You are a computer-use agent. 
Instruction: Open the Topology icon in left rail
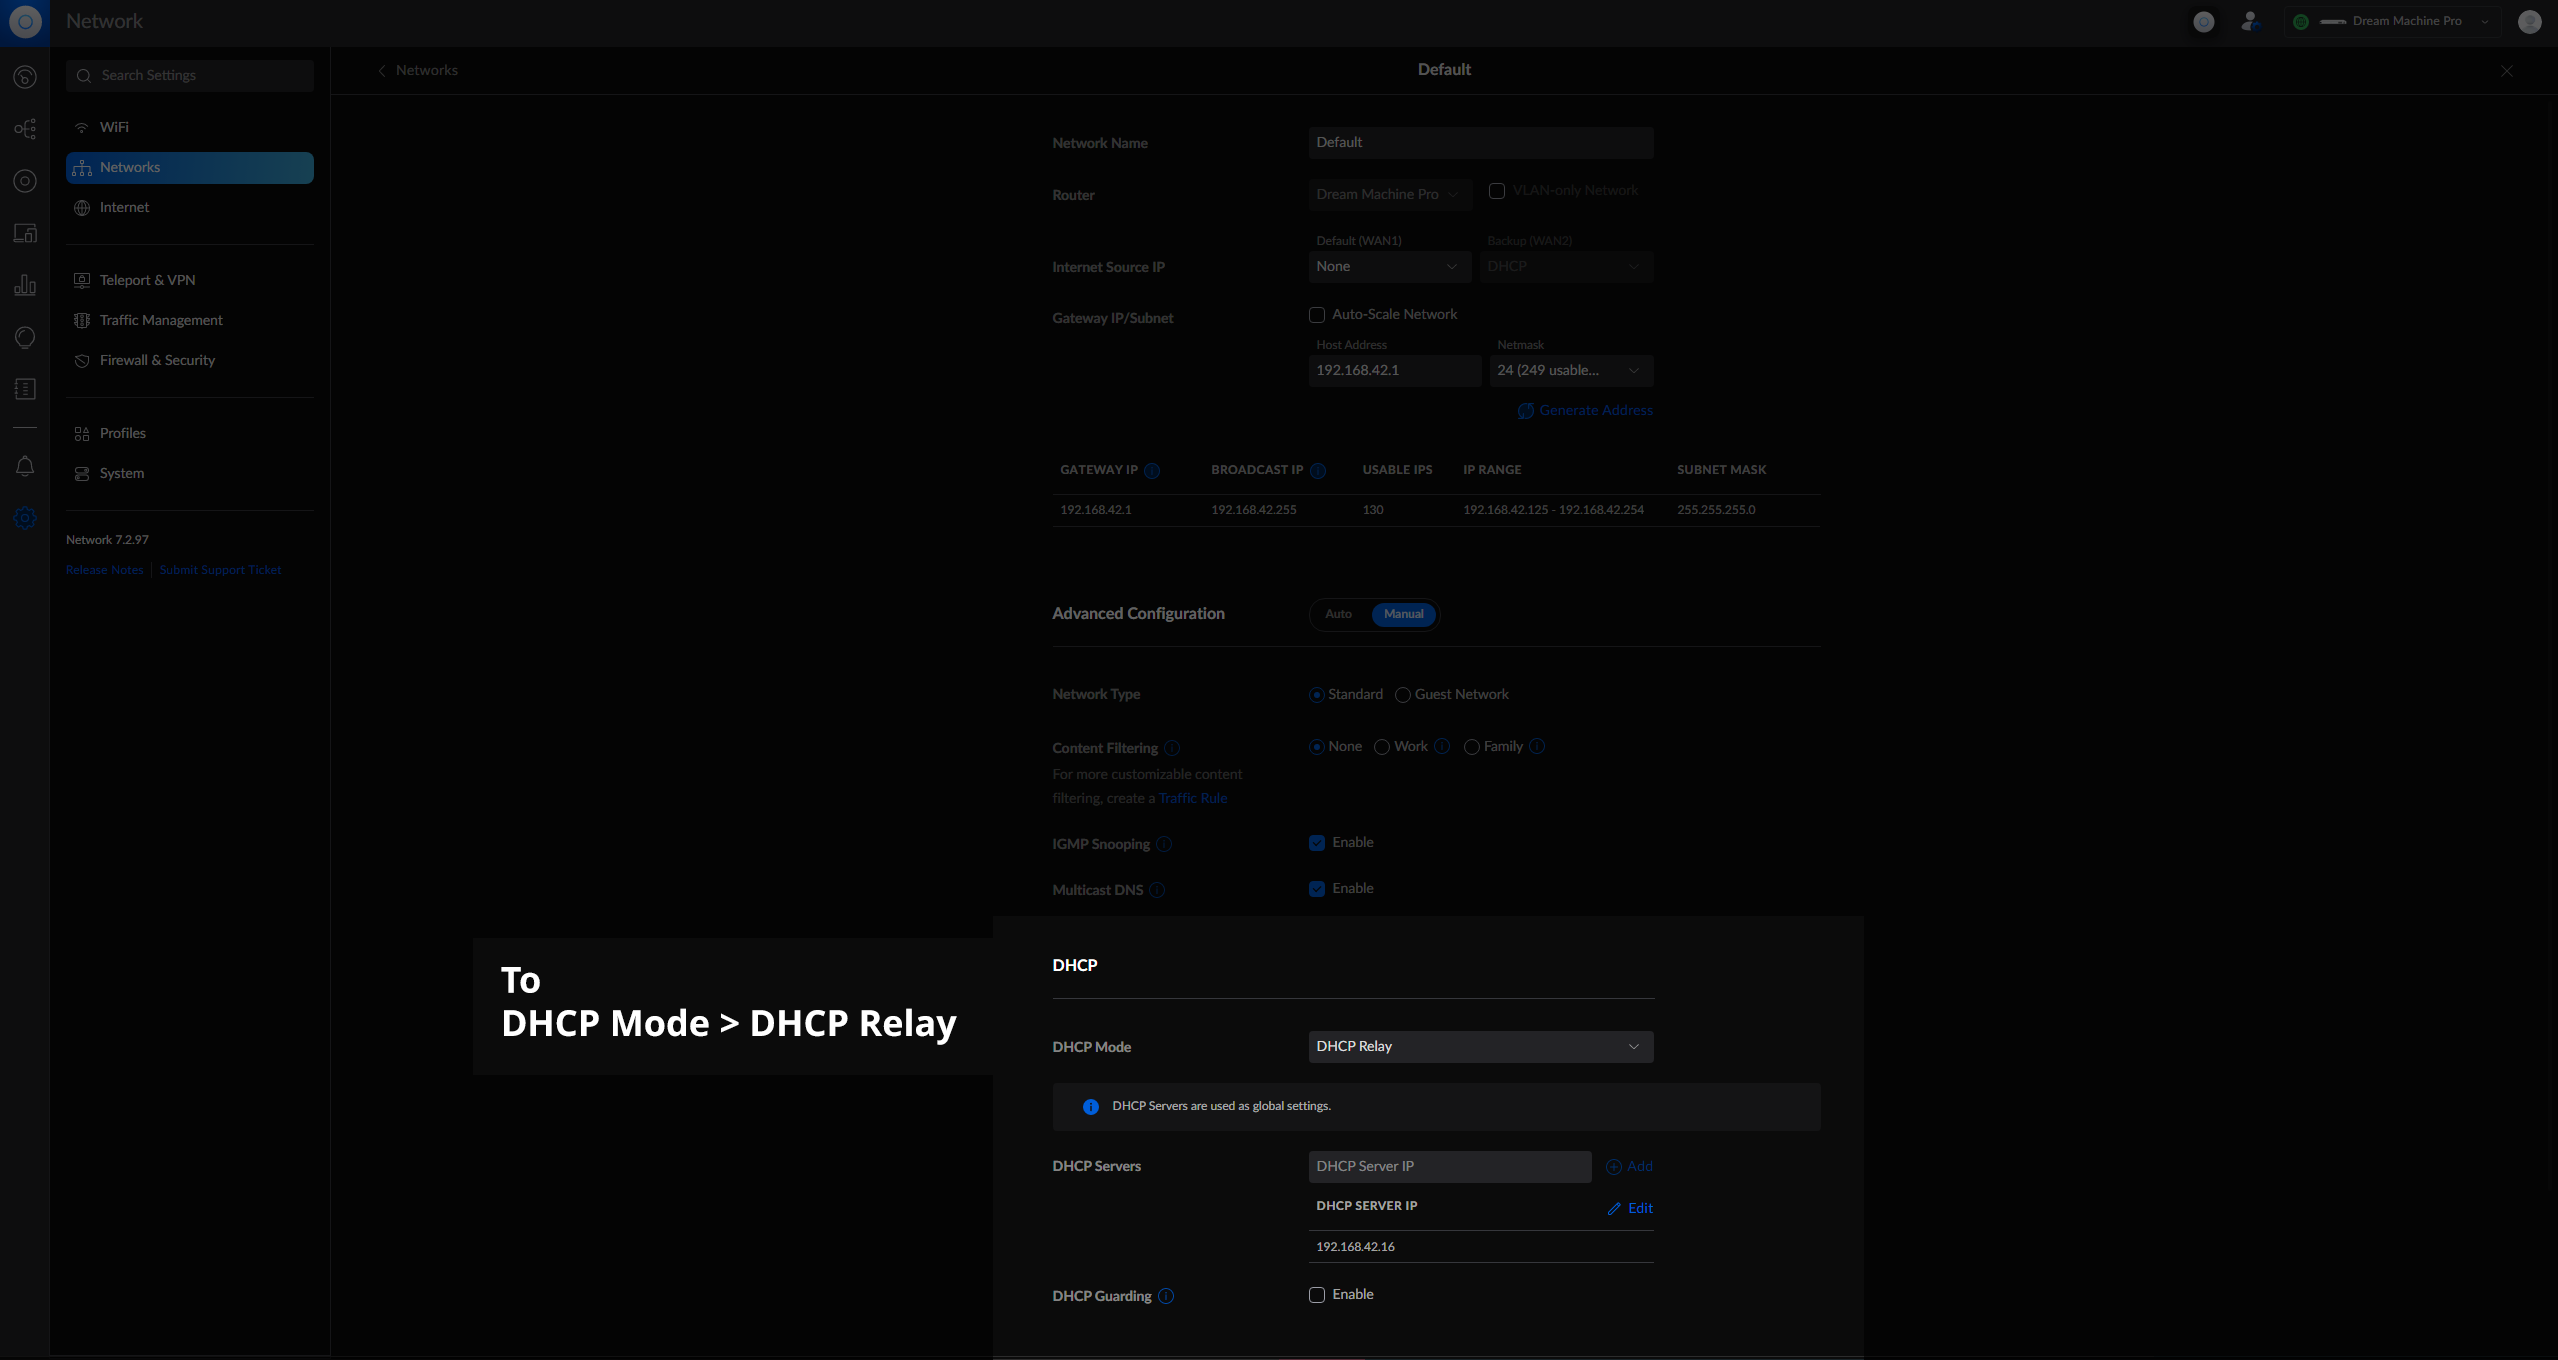click(25, 129)
